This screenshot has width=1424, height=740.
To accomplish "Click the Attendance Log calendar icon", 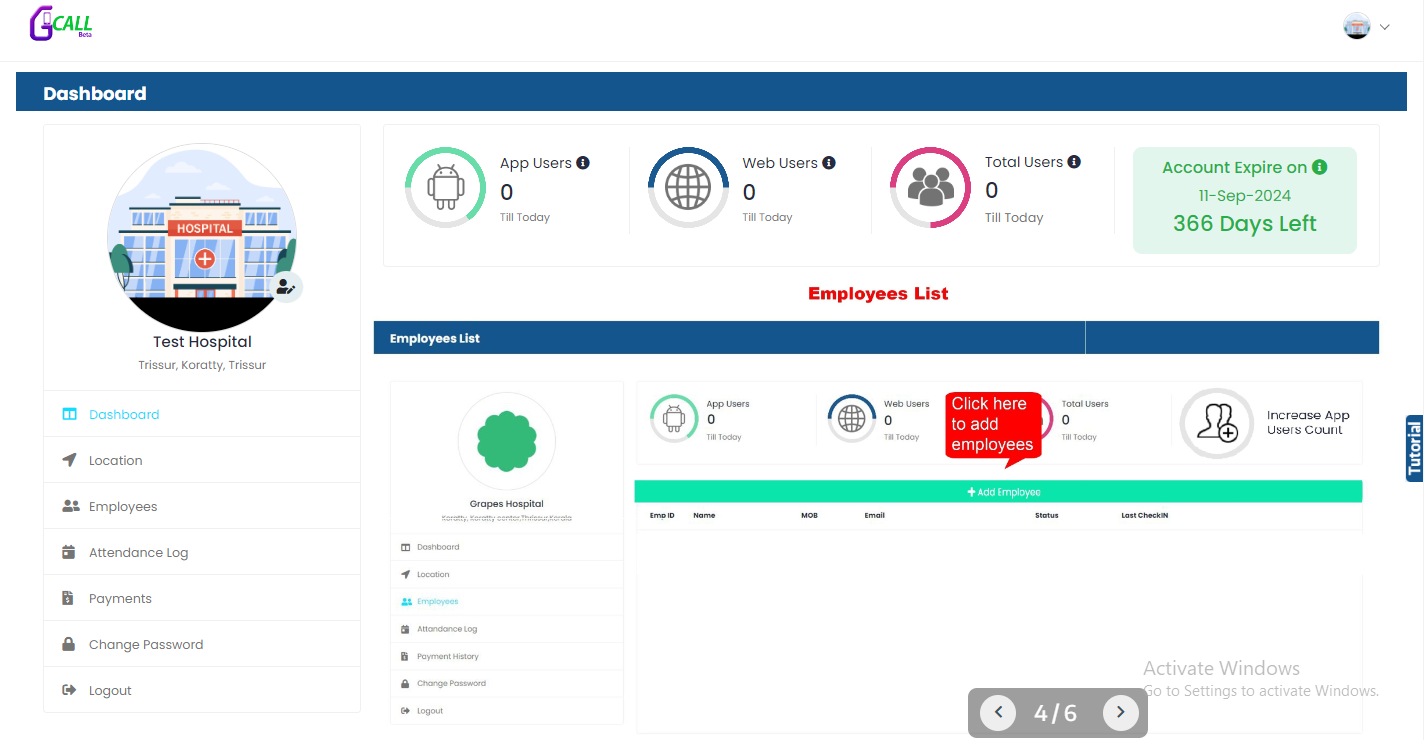I will pos(69,552).
